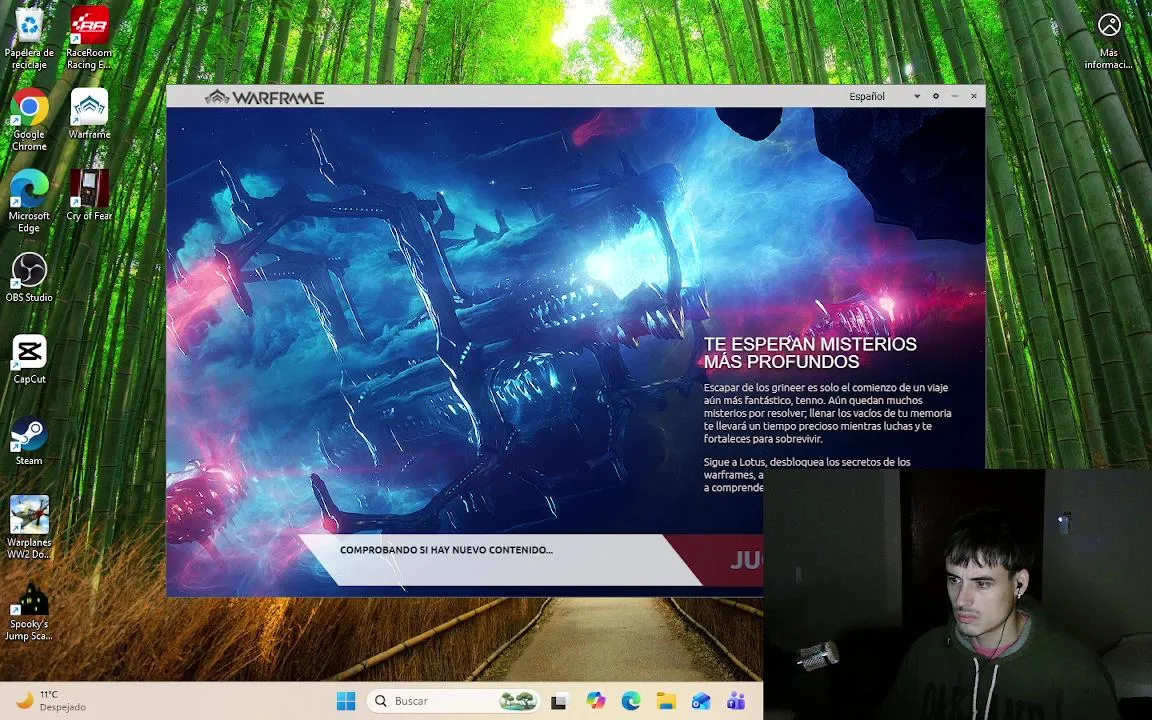Open the Microsoft Edge desktop shortcut
The height and width of the screenshot is (720, 1152).
pyautogui.click(x=29, y=201)
